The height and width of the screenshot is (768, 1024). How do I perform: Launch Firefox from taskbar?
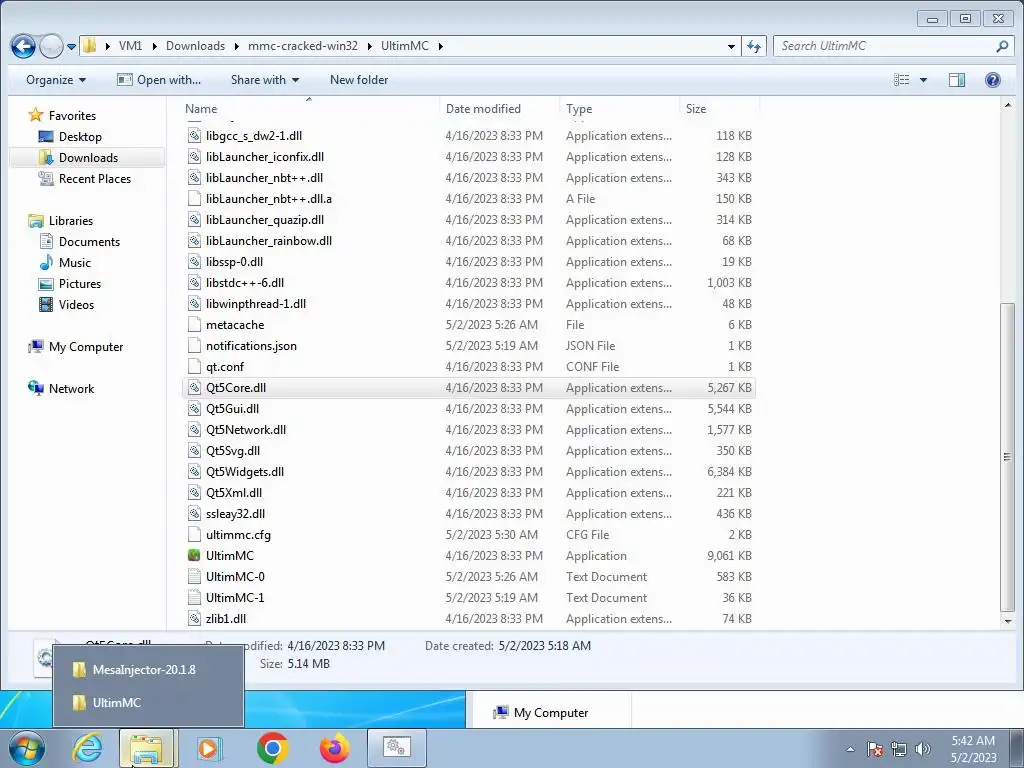334,748
